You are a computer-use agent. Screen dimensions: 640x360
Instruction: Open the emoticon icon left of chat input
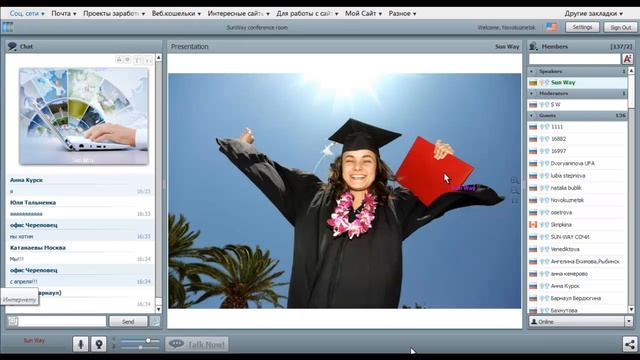[13, 321]
